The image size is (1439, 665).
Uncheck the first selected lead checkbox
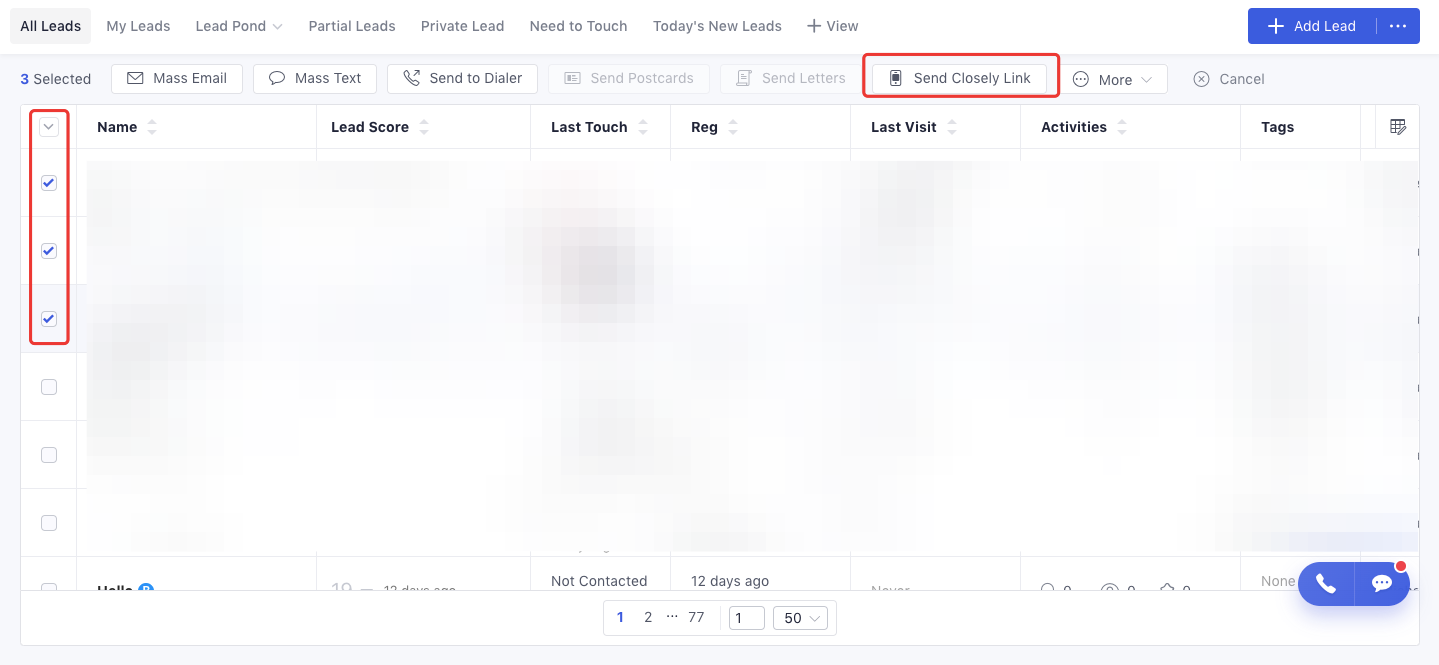coord(48,183)
